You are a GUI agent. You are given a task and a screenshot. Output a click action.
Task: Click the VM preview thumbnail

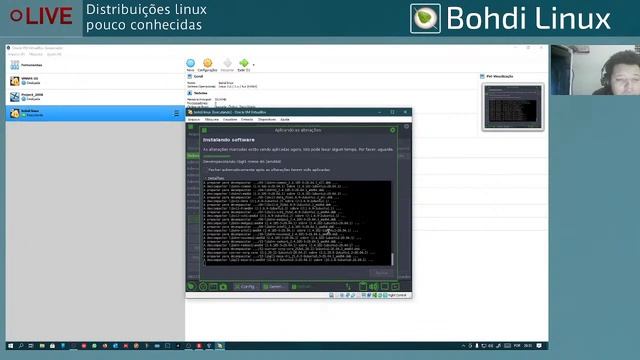click(513, 107)
